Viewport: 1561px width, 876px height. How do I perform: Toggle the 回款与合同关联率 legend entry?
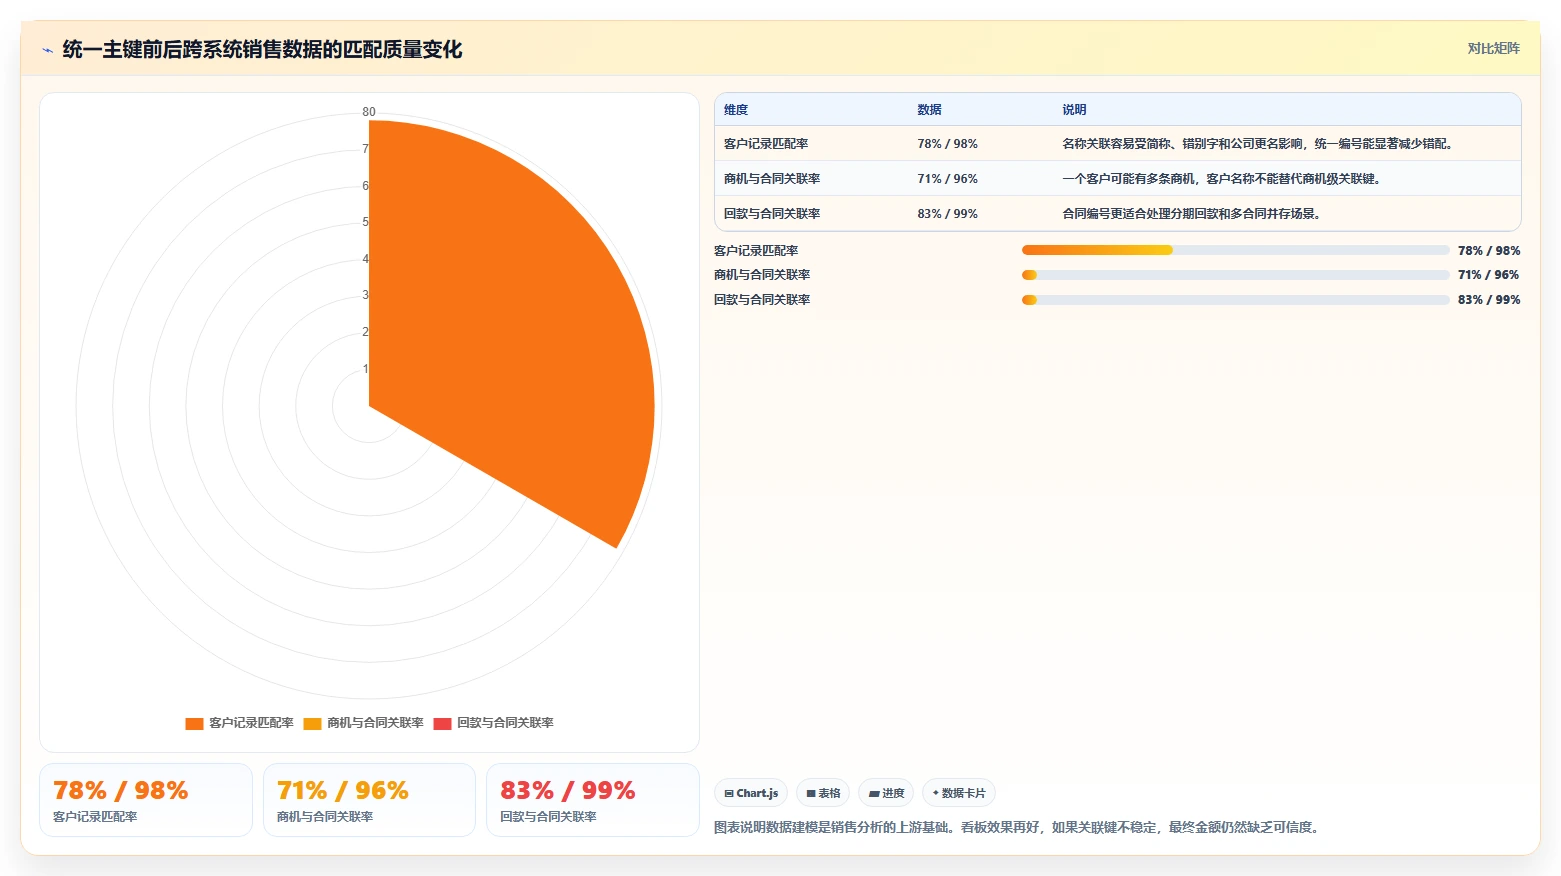tap(493, 723)
